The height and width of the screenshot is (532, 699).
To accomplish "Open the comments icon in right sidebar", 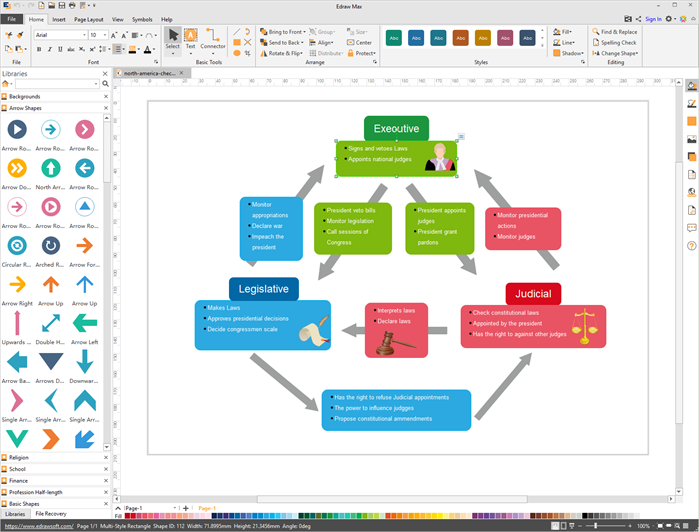I will pyautogui.click(x=691, y=228).
